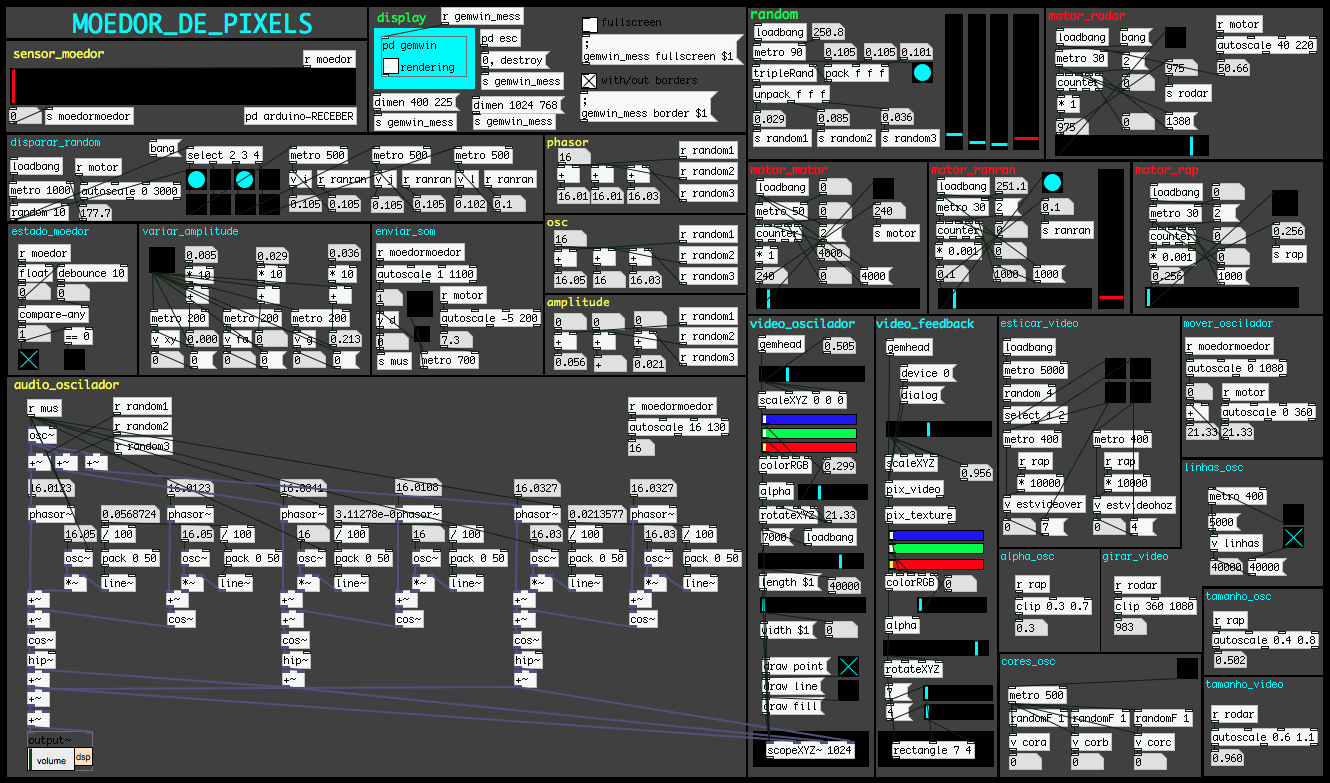The height and width of the screenshot is (783, 1330).
Task: Click black square above 240 in motor_motor
Action: tap(883, 188)
